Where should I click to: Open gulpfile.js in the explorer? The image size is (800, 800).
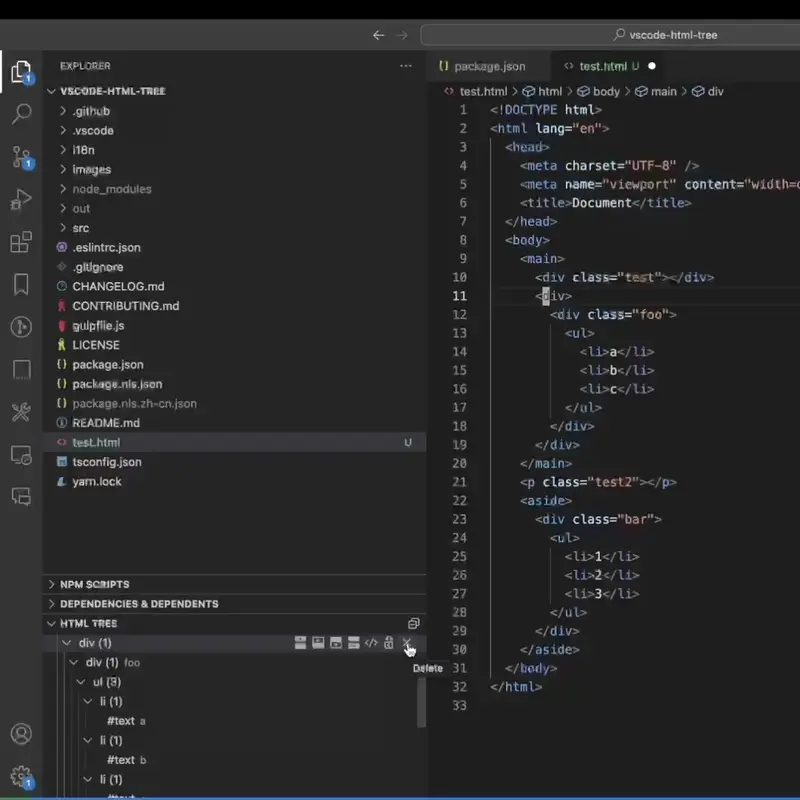click(x=234, y=326)
